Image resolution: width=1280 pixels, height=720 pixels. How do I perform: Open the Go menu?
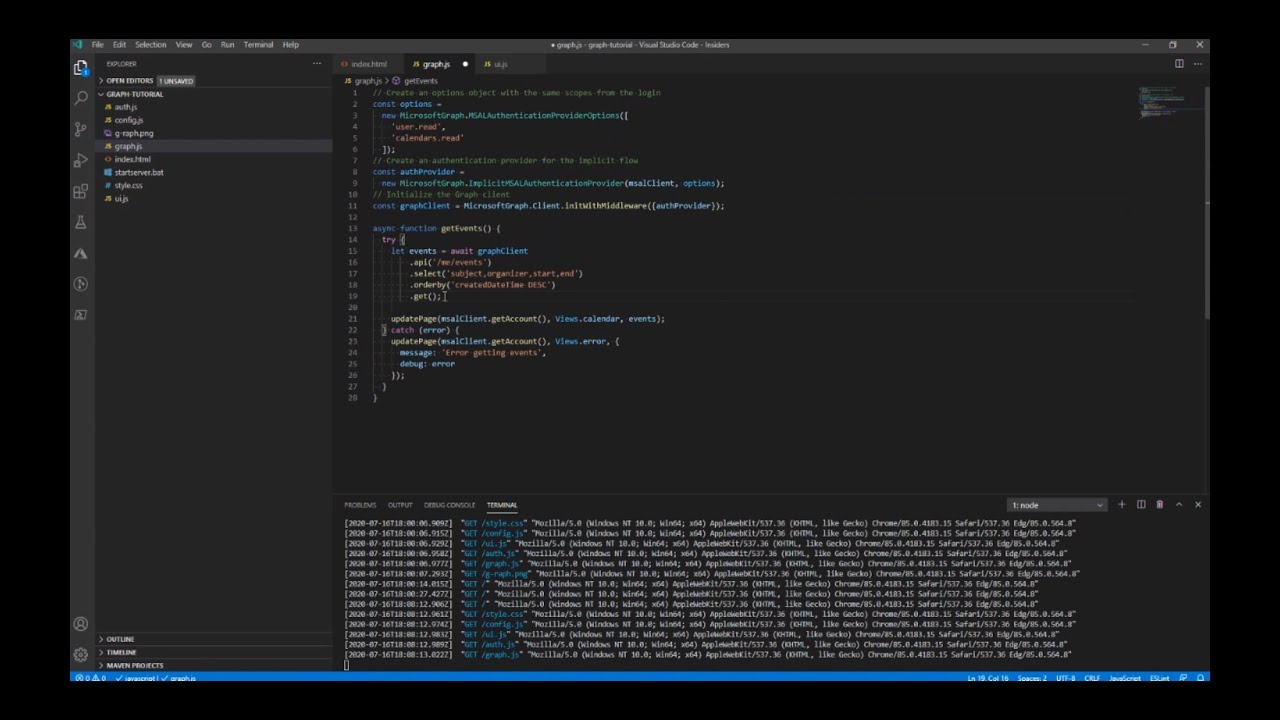tap(206, 45)
